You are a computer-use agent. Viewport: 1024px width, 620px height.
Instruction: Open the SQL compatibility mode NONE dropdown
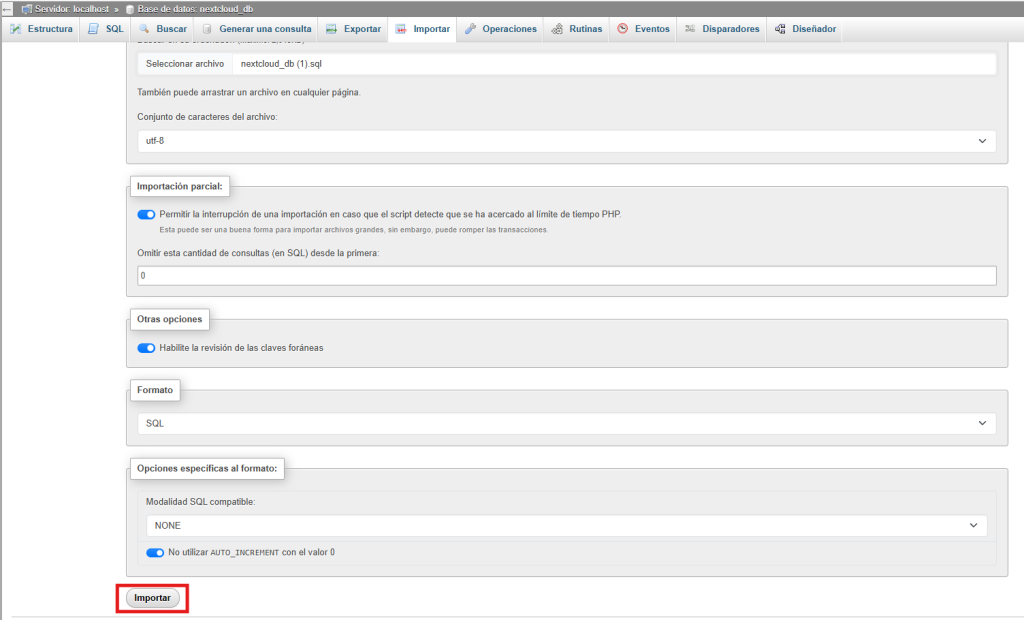pos(566,525)
